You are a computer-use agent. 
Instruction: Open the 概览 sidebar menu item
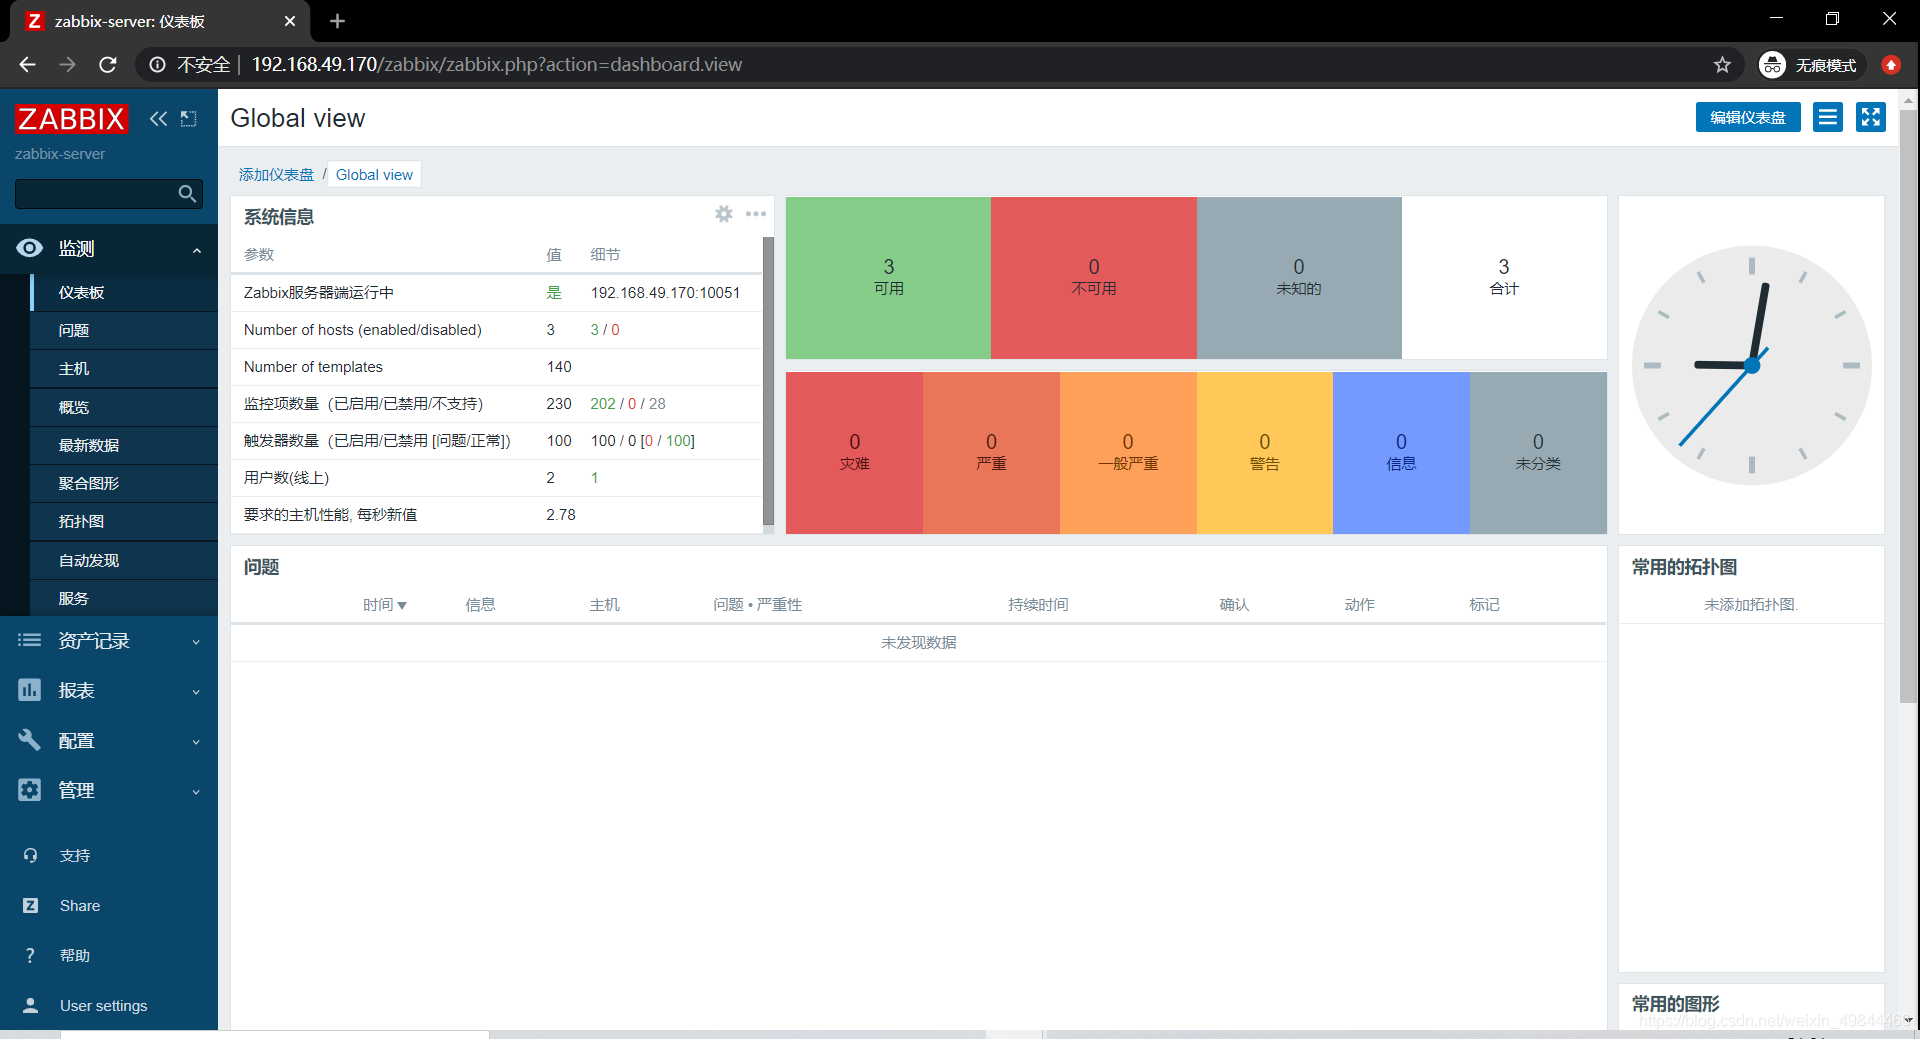(125, 407)
